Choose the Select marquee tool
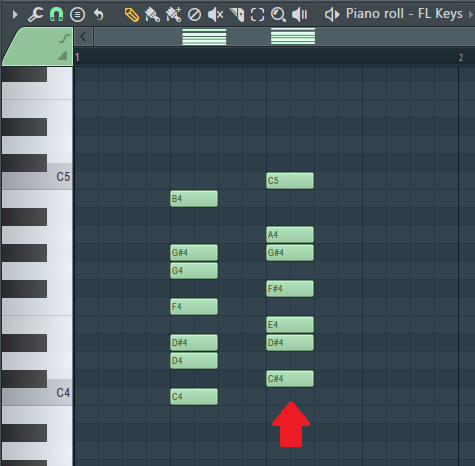This screenshot has width=475, height=466. point(257,15)
